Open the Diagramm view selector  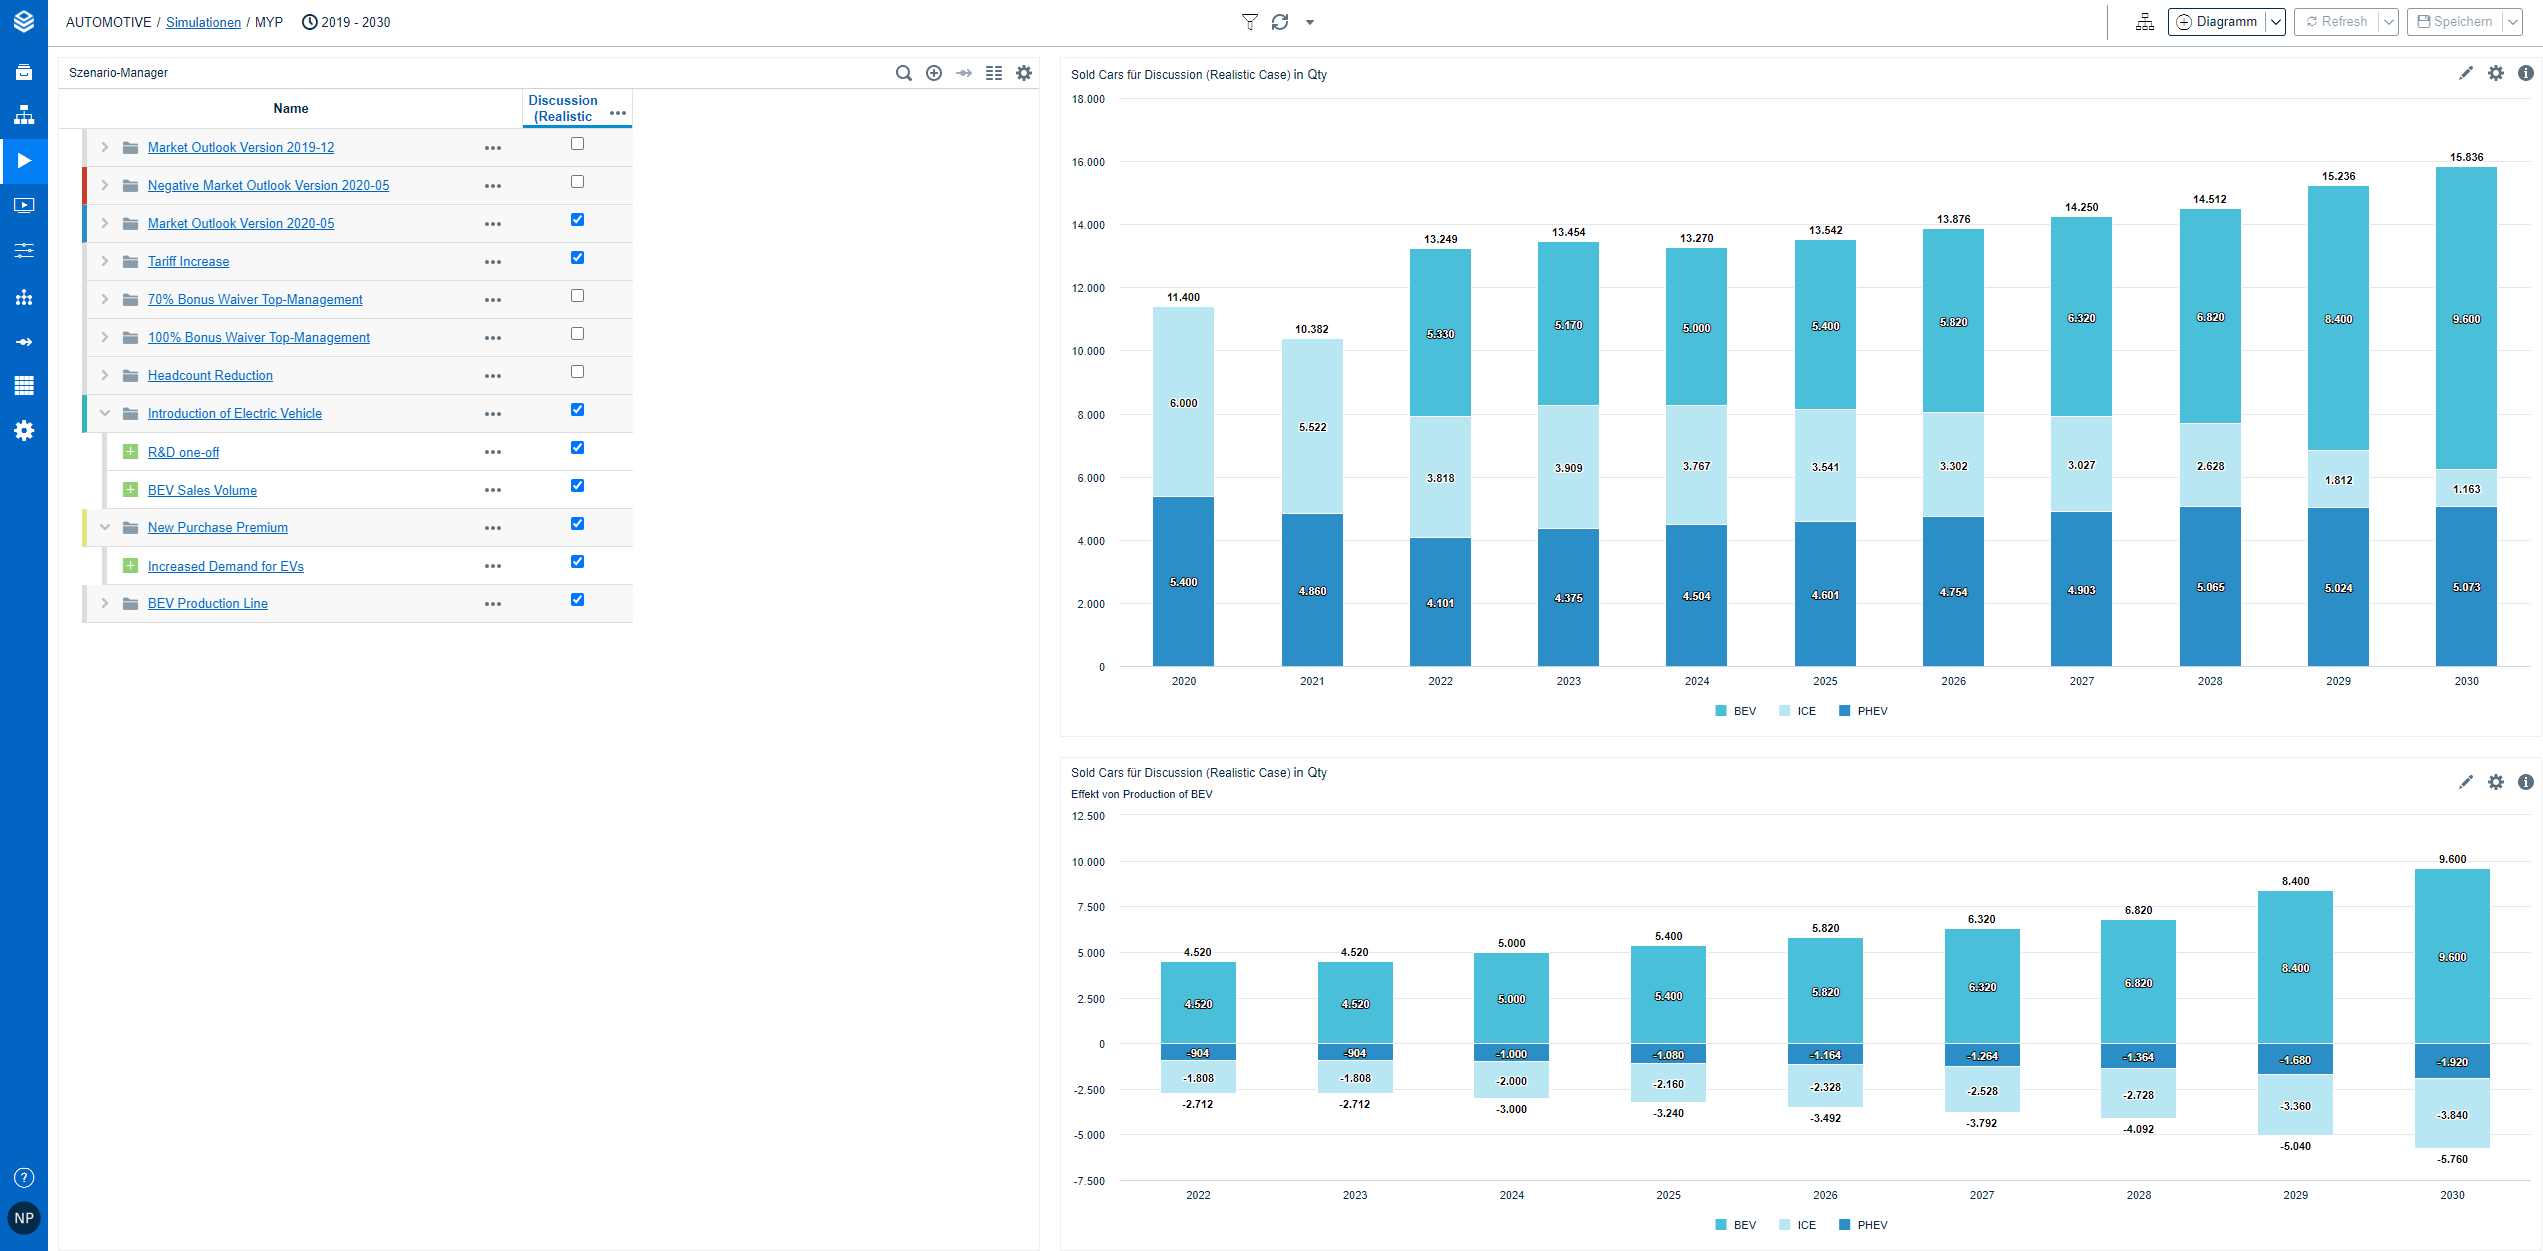(2275, 21)
